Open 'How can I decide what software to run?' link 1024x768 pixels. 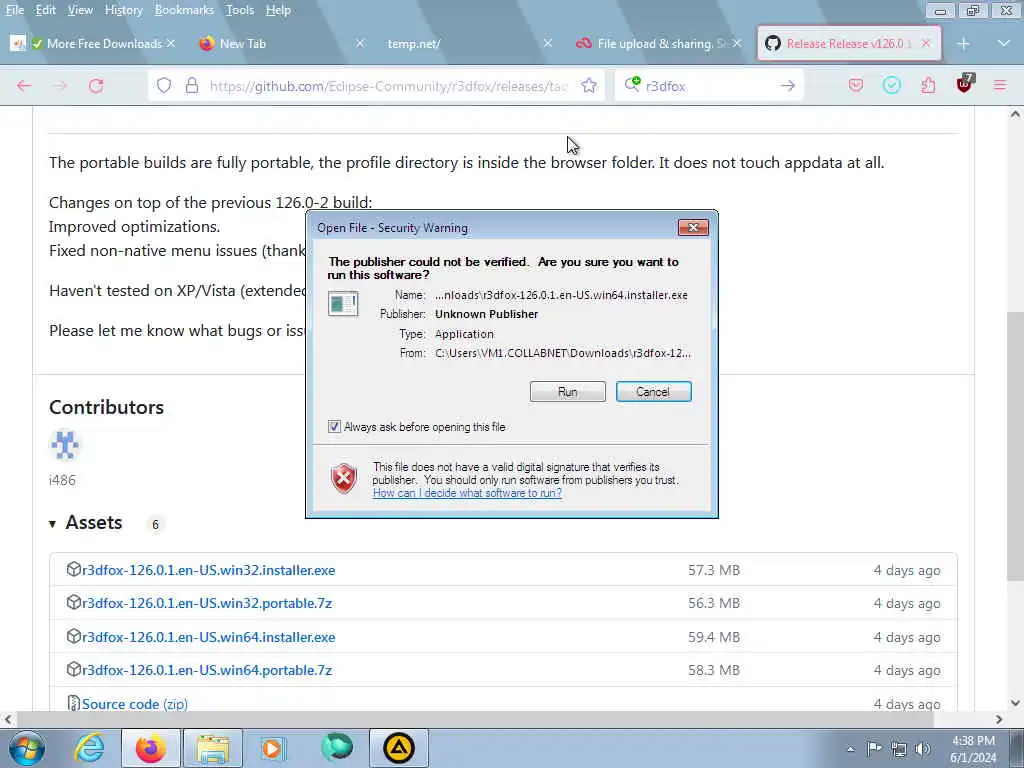click(x=467, y=493)
